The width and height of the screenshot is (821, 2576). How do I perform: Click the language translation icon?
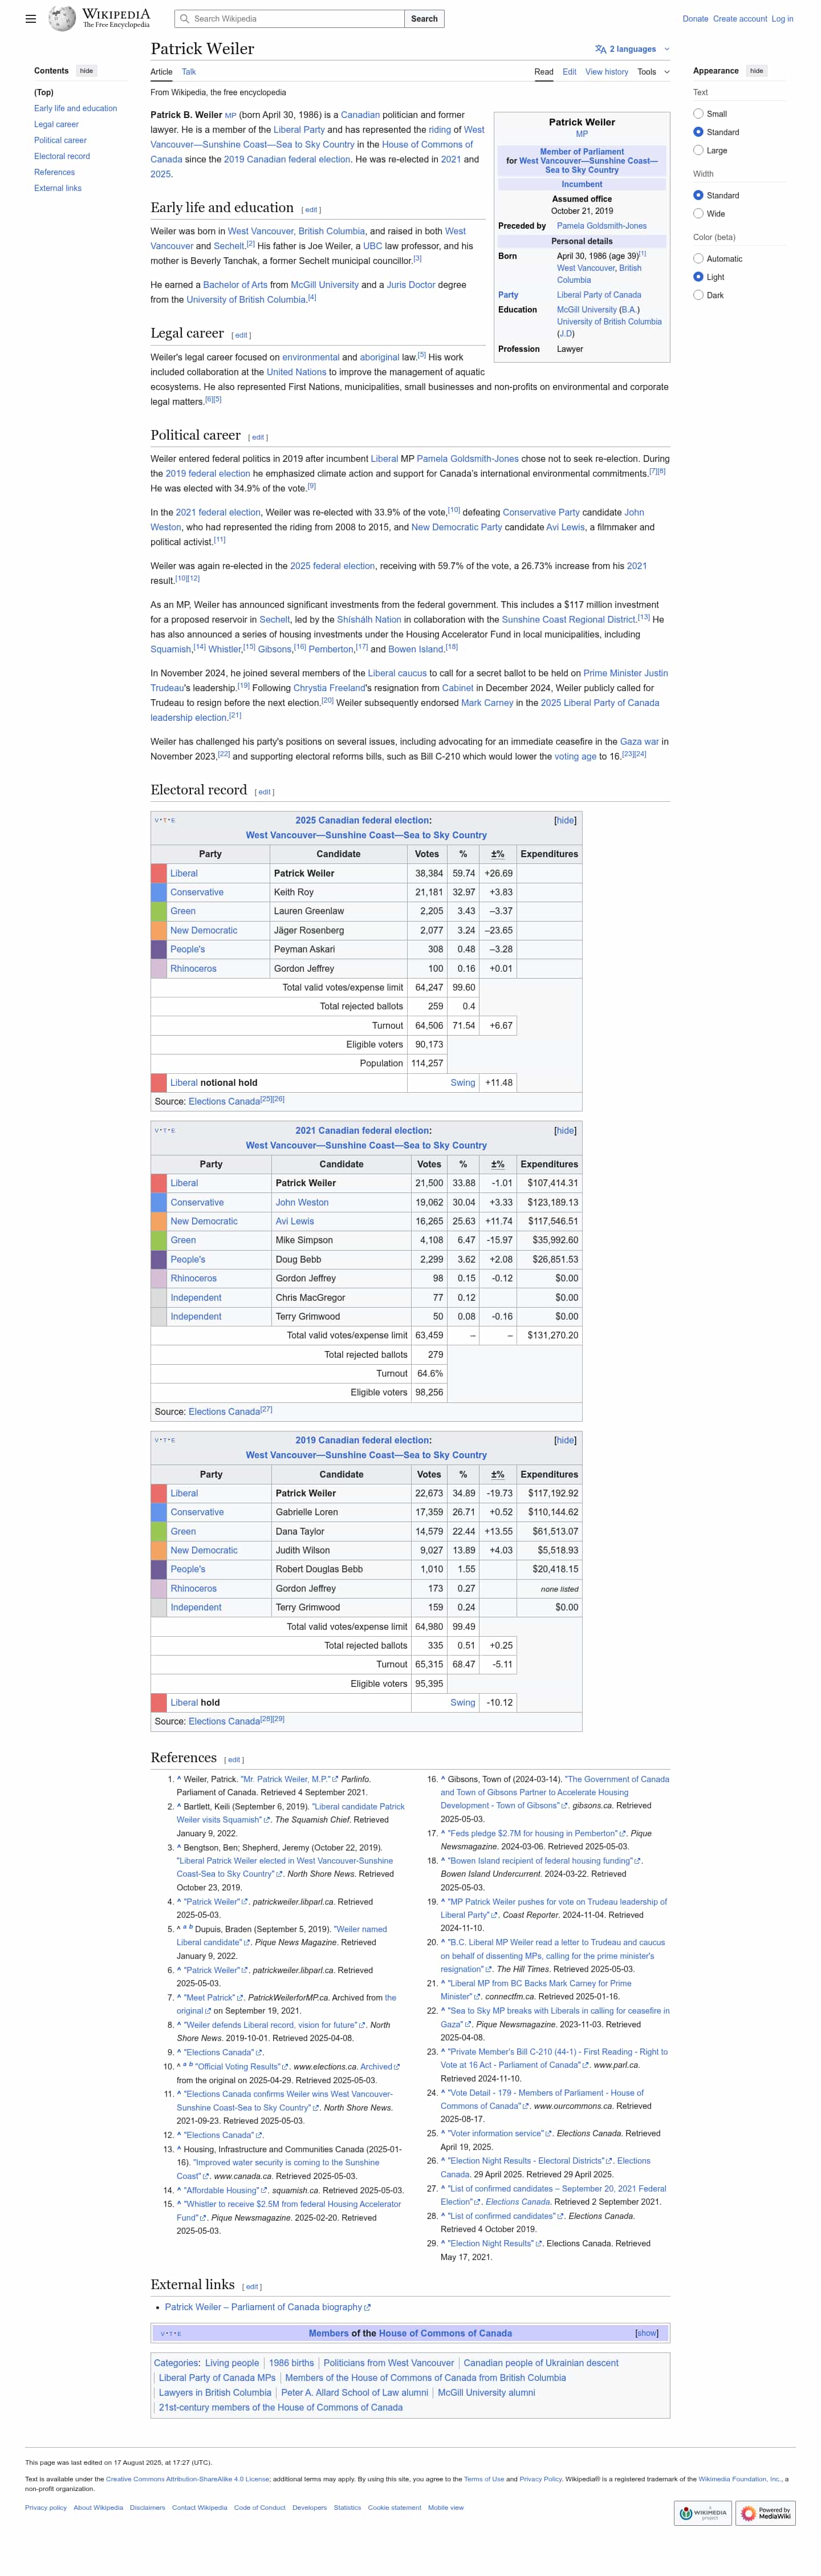pos(600,49)
